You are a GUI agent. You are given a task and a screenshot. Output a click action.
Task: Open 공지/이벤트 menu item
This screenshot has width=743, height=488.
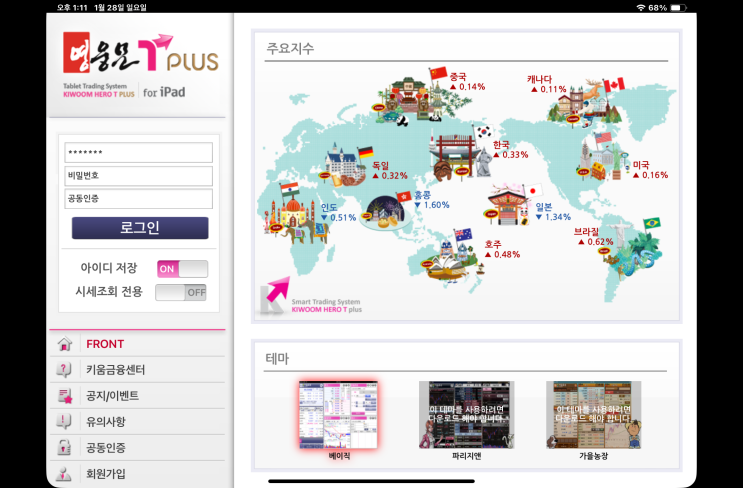[x=137, y=396]
